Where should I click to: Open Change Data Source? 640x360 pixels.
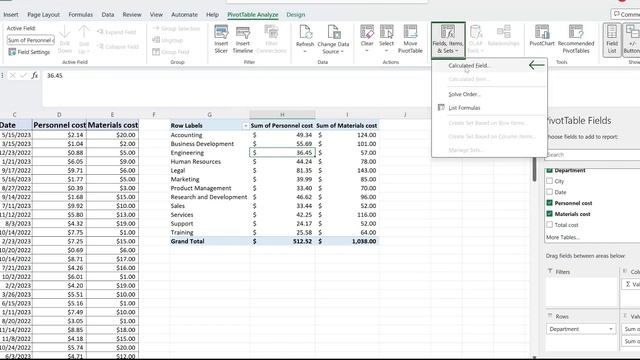point(333,39)
